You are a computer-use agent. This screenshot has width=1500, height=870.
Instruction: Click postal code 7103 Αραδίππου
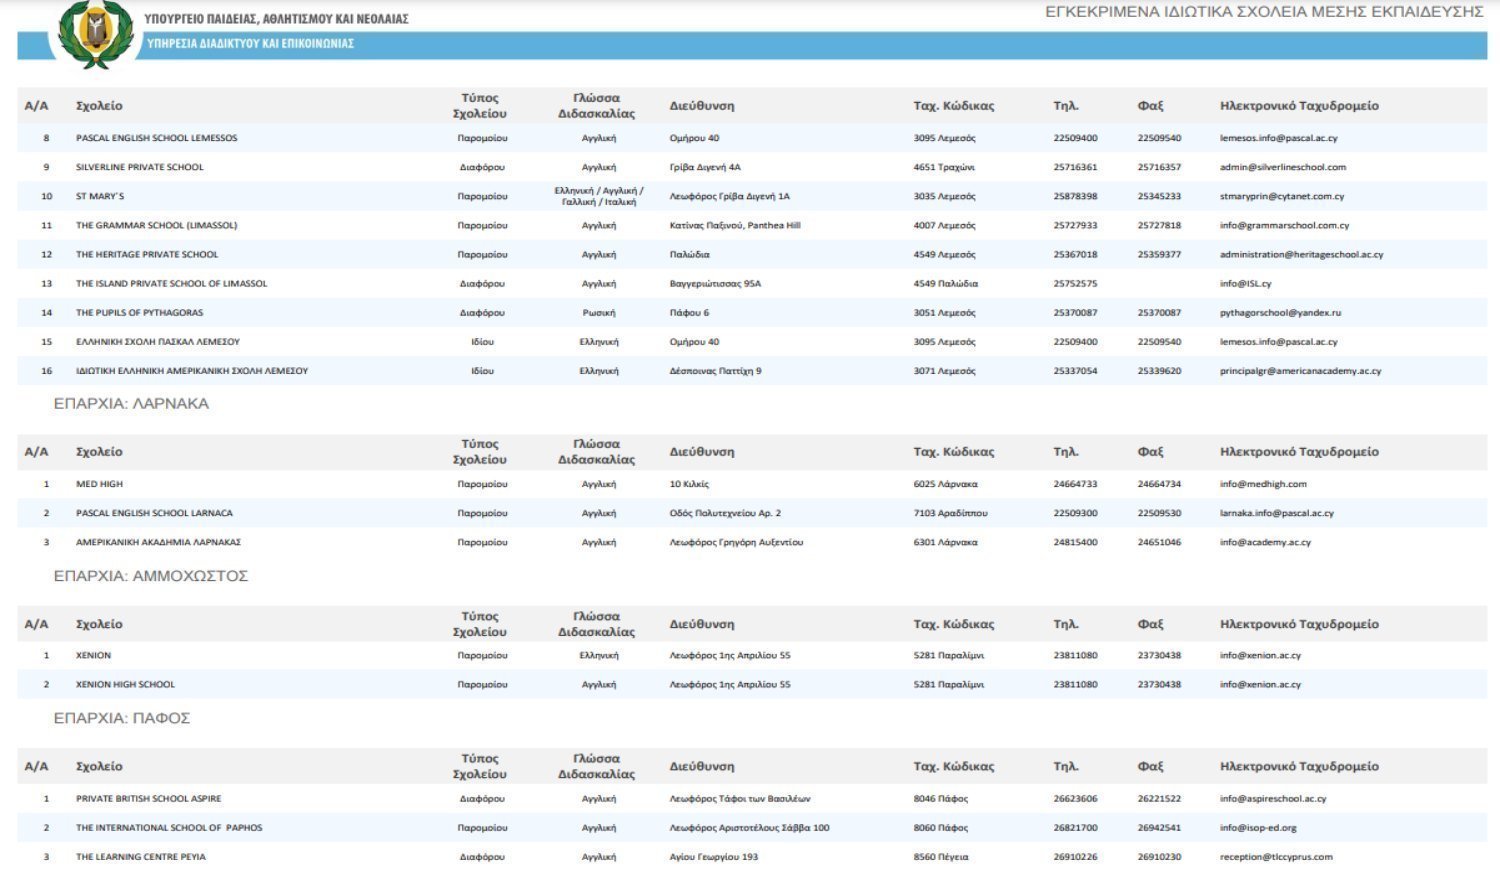point(950,513)
